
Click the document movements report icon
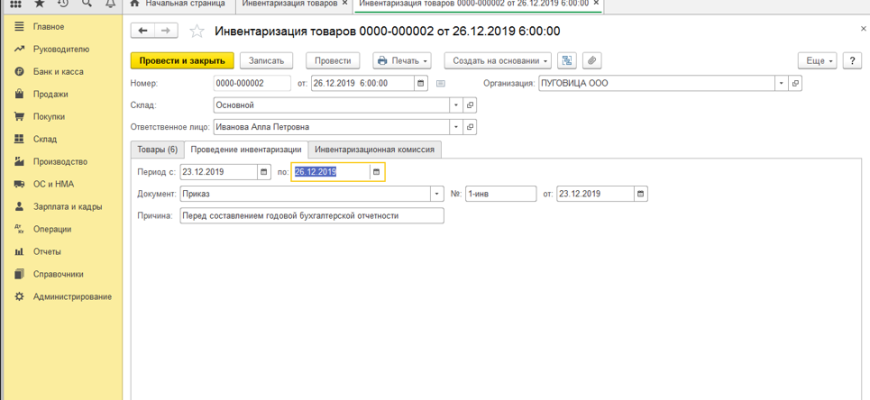tap(567, 61)
